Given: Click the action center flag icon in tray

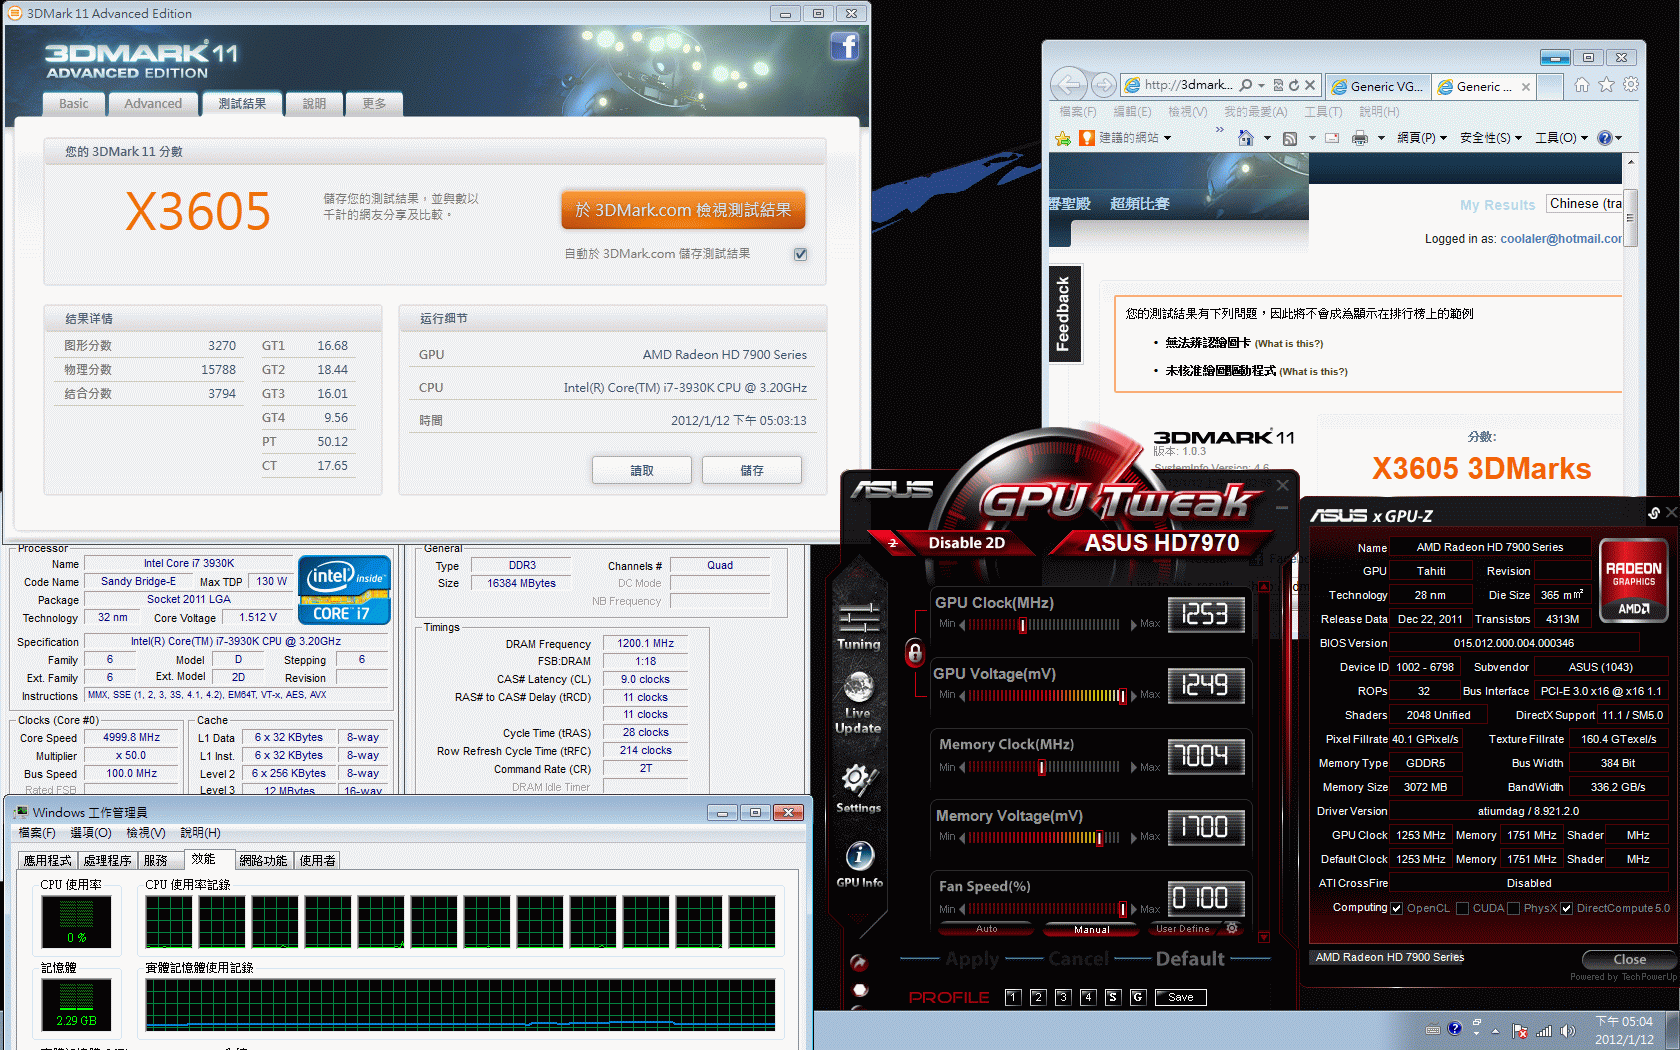Looking at the screenshot, I should click(1520, 1031).
